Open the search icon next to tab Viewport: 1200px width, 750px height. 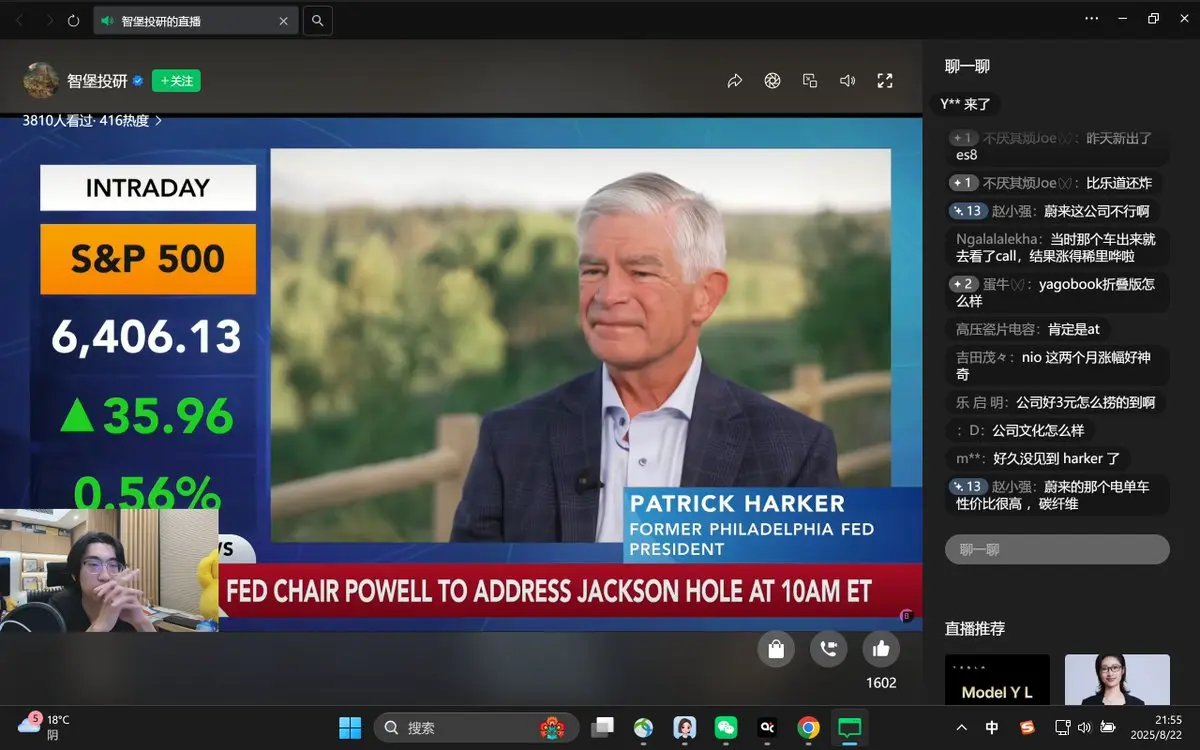pos(317,20)
